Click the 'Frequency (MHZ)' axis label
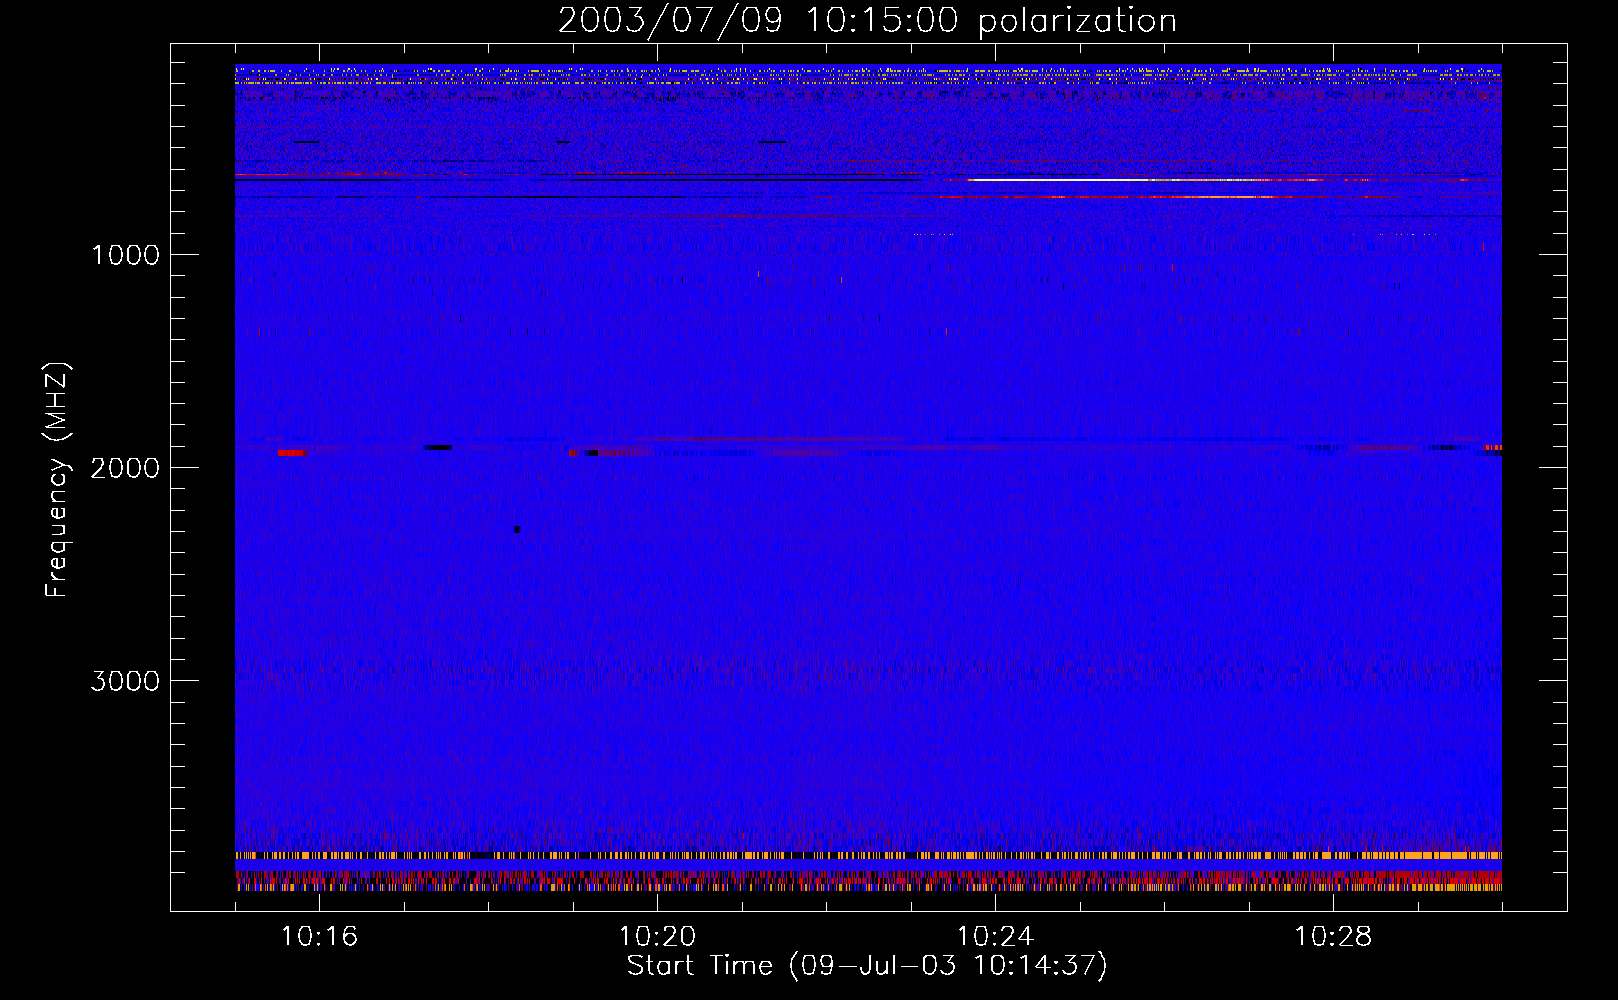Viewport: 1618px width, 1000px height. click(x=58, y=480)
